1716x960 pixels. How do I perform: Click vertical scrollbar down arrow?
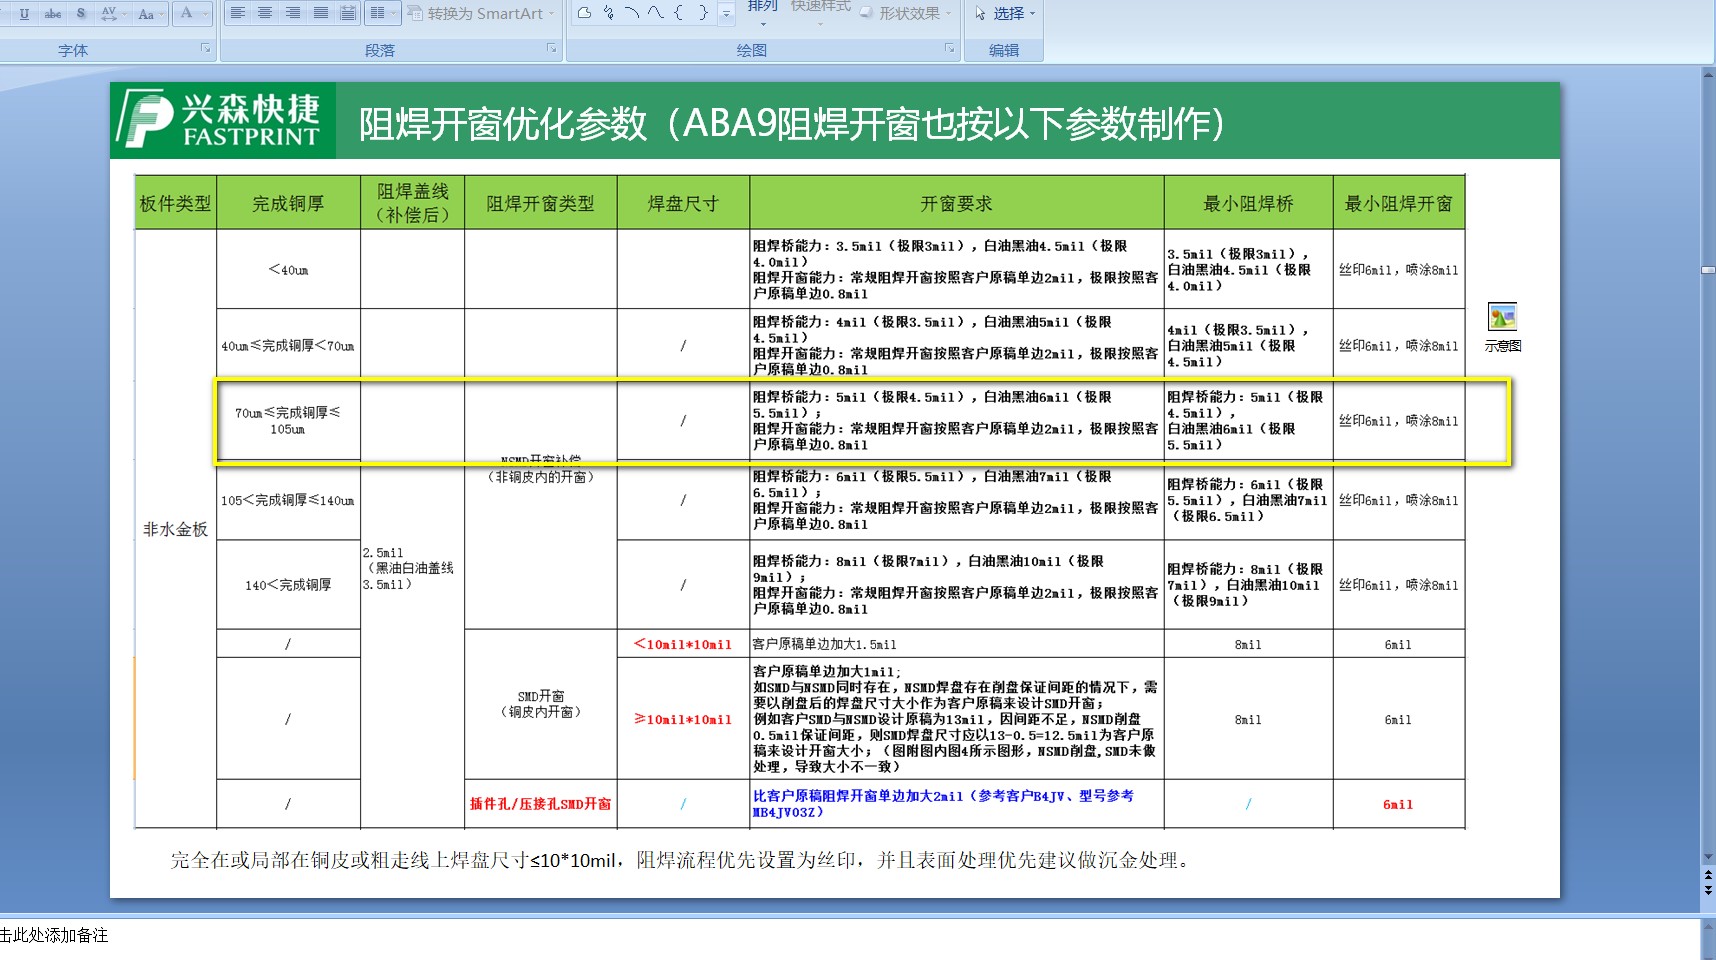point(1708,857)
